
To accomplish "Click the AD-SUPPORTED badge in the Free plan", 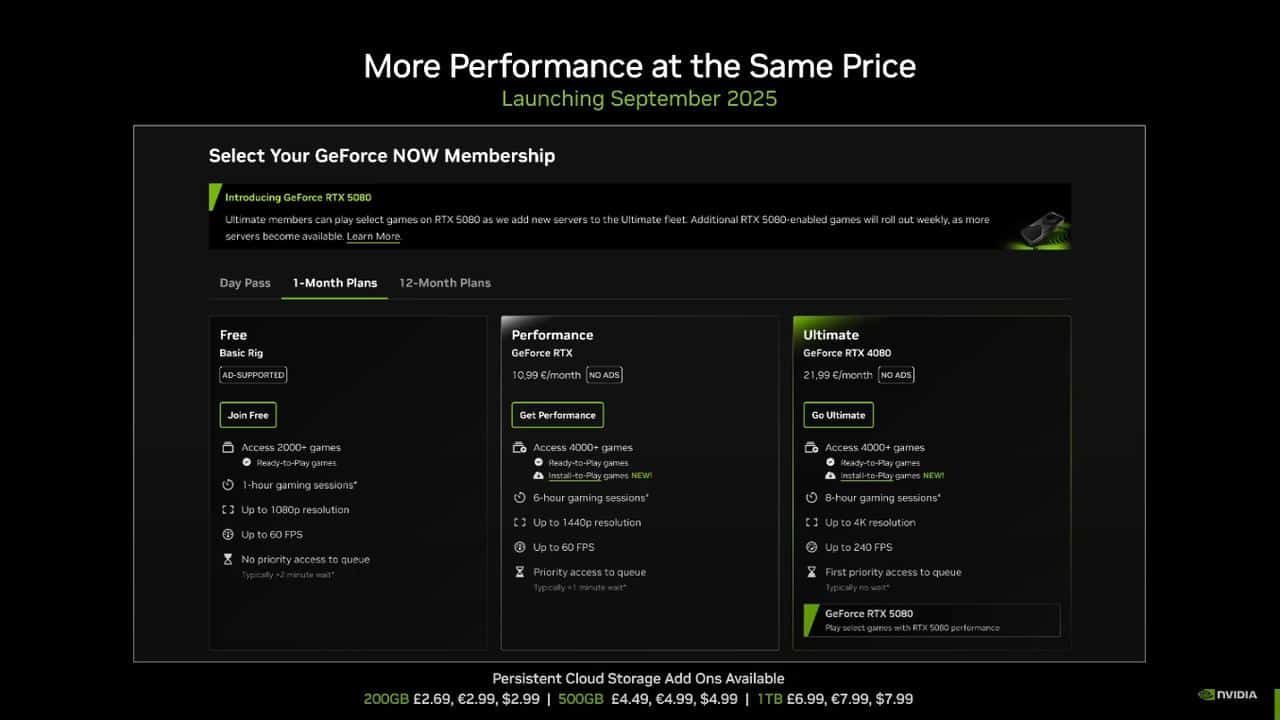I will coord(253,375).
